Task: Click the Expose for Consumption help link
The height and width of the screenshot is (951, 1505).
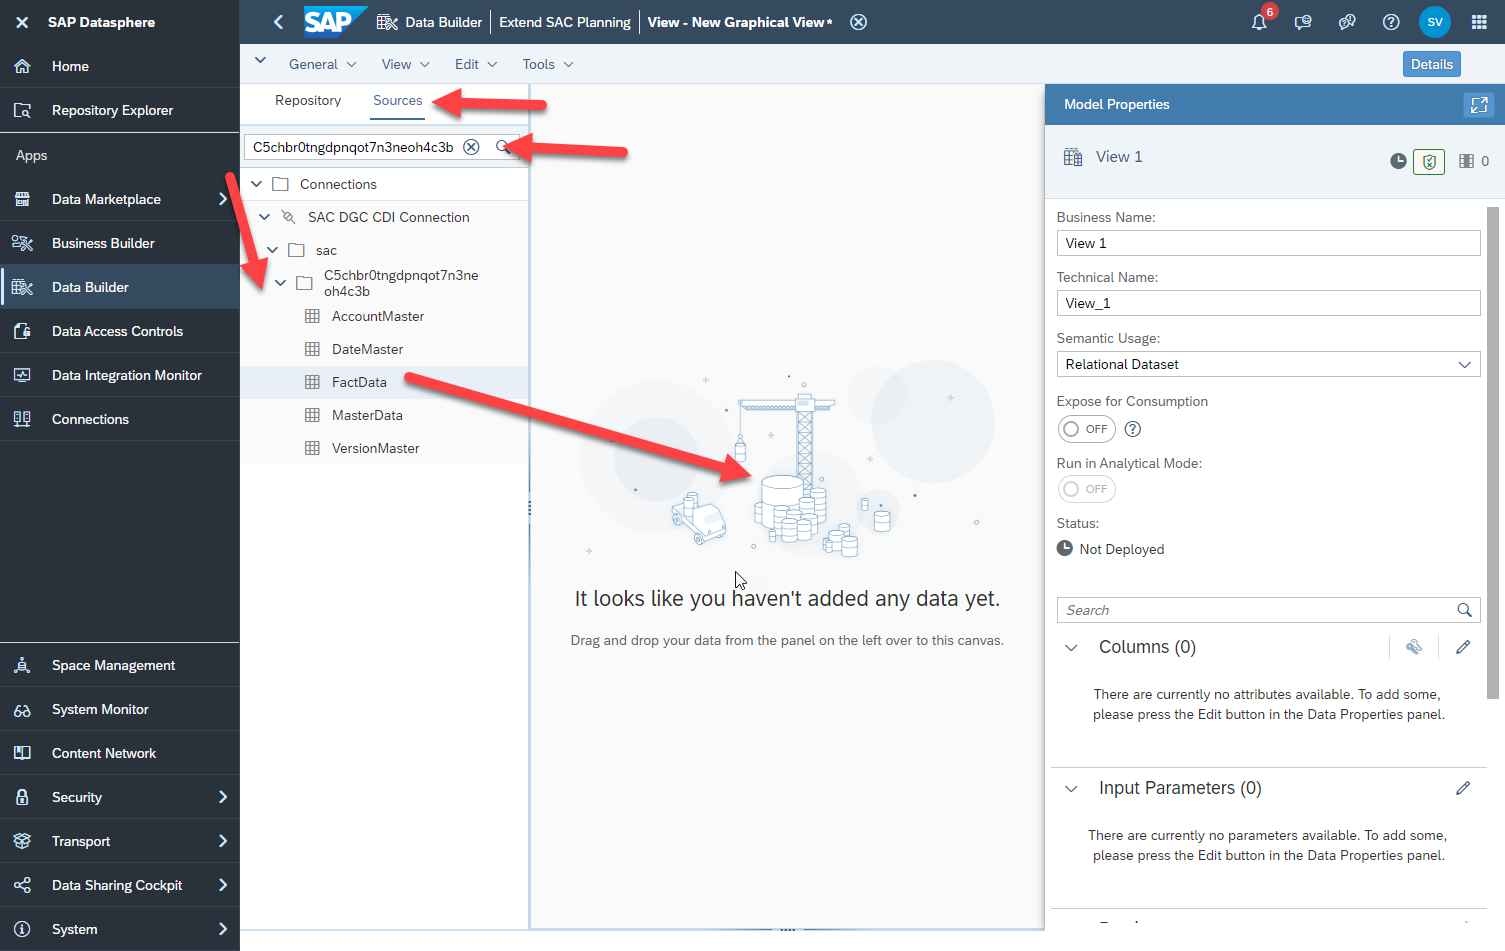Action: 1131,428
